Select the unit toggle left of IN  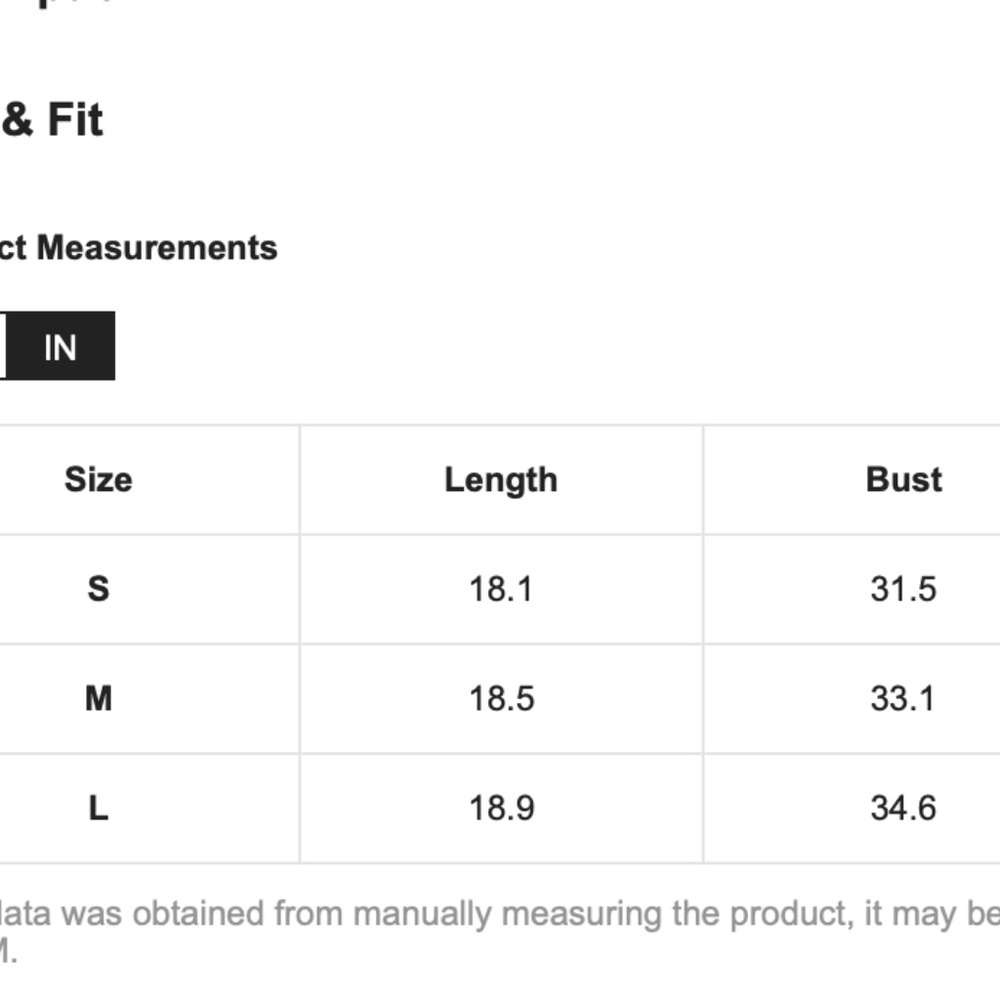click(x=3, y=346)
